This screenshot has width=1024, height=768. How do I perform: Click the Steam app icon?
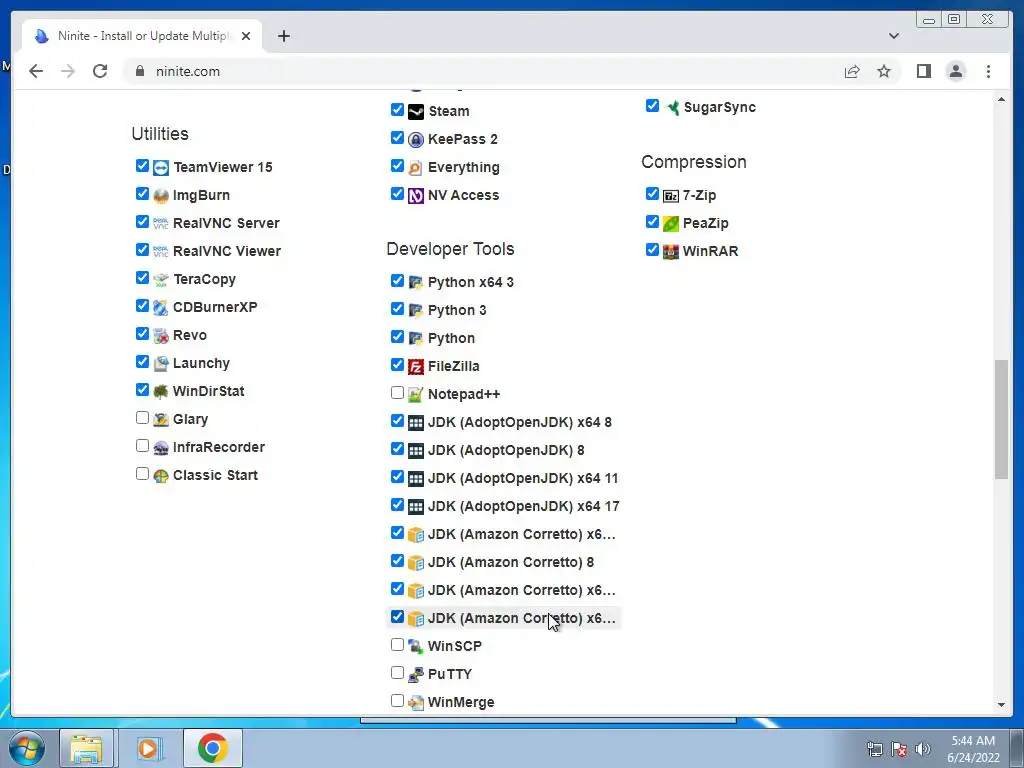[x=416, y=112]
